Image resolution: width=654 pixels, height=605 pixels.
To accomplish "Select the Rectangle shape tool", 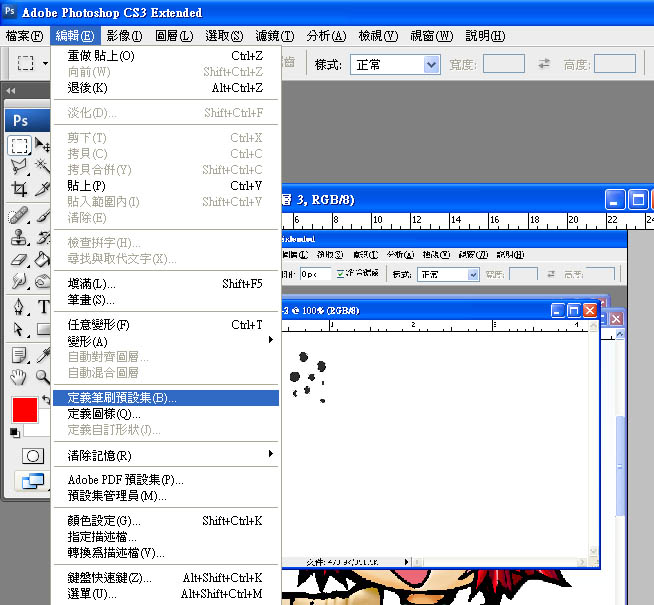I will [43, 329].
